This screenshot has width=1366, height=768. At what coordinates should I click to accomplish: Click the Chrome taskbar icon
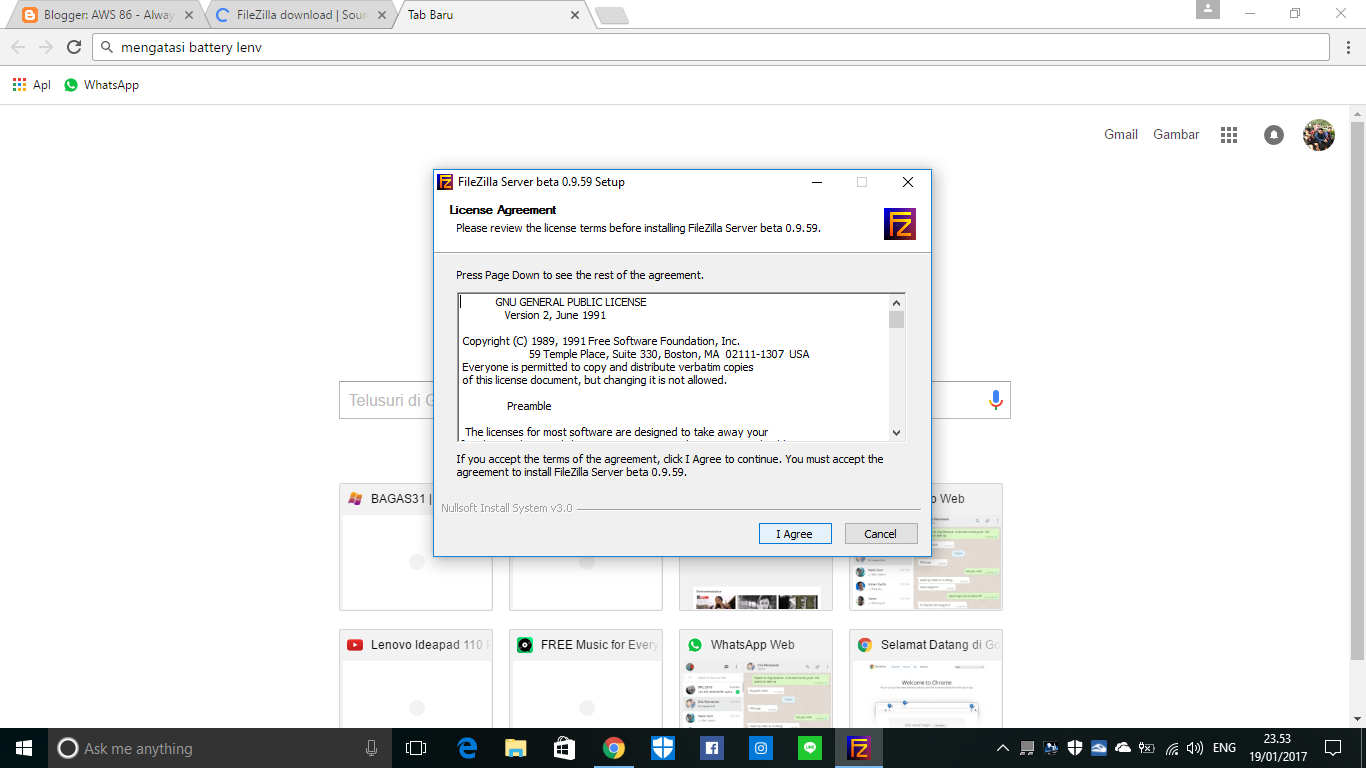tap(613, 748)
